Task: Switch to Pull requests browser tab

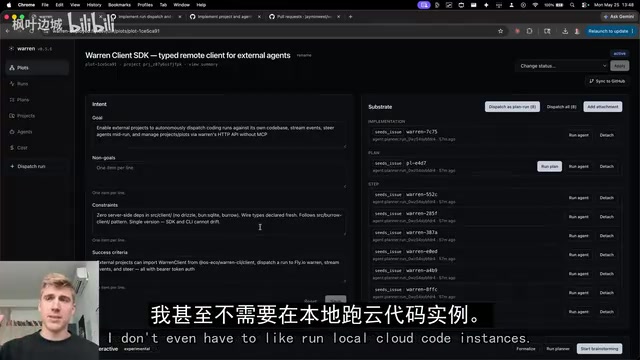Action: pos(304,17)
